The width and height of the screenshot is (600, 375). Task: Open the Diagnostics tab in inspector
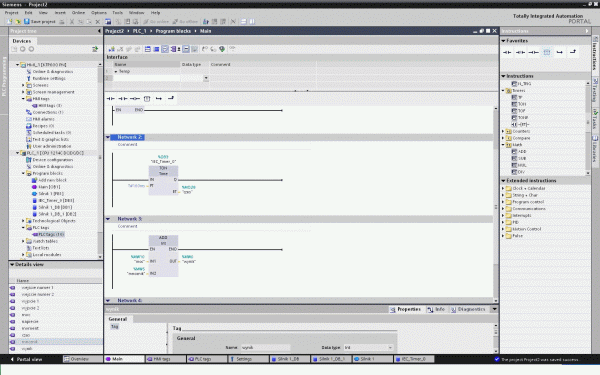click(468, 309)
